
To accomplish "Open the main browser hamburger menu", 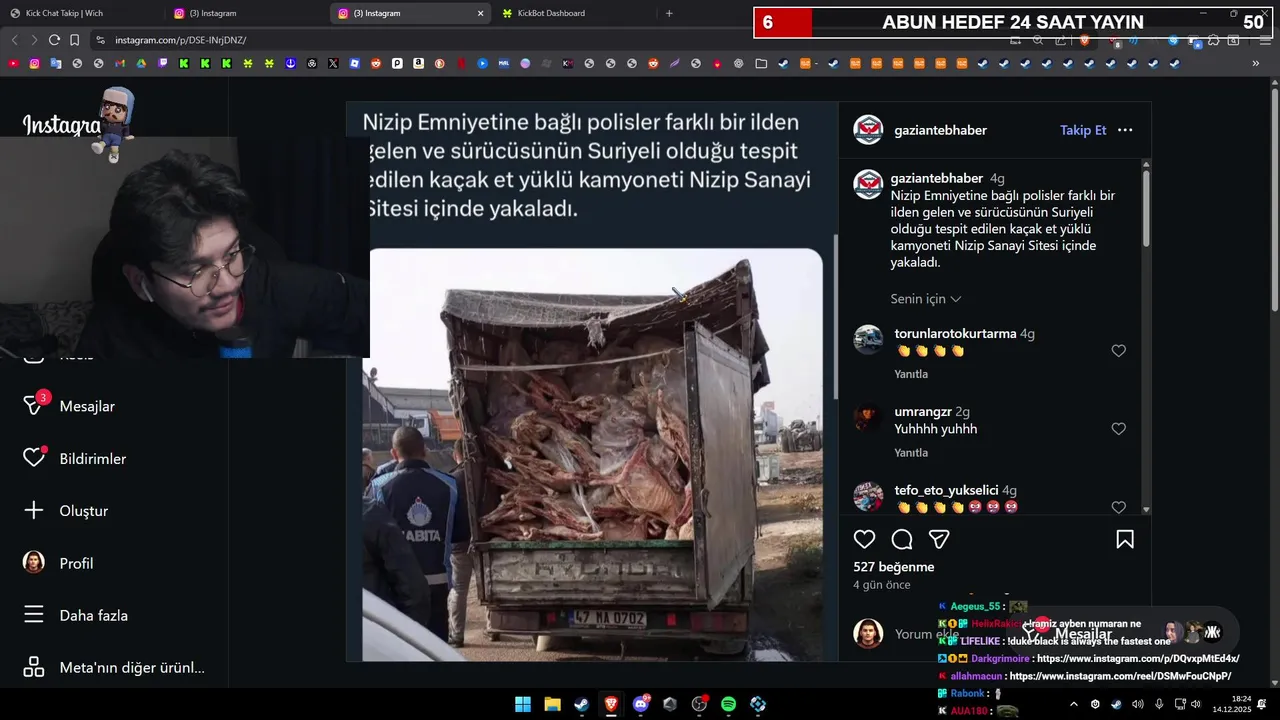I will 1265,40.
